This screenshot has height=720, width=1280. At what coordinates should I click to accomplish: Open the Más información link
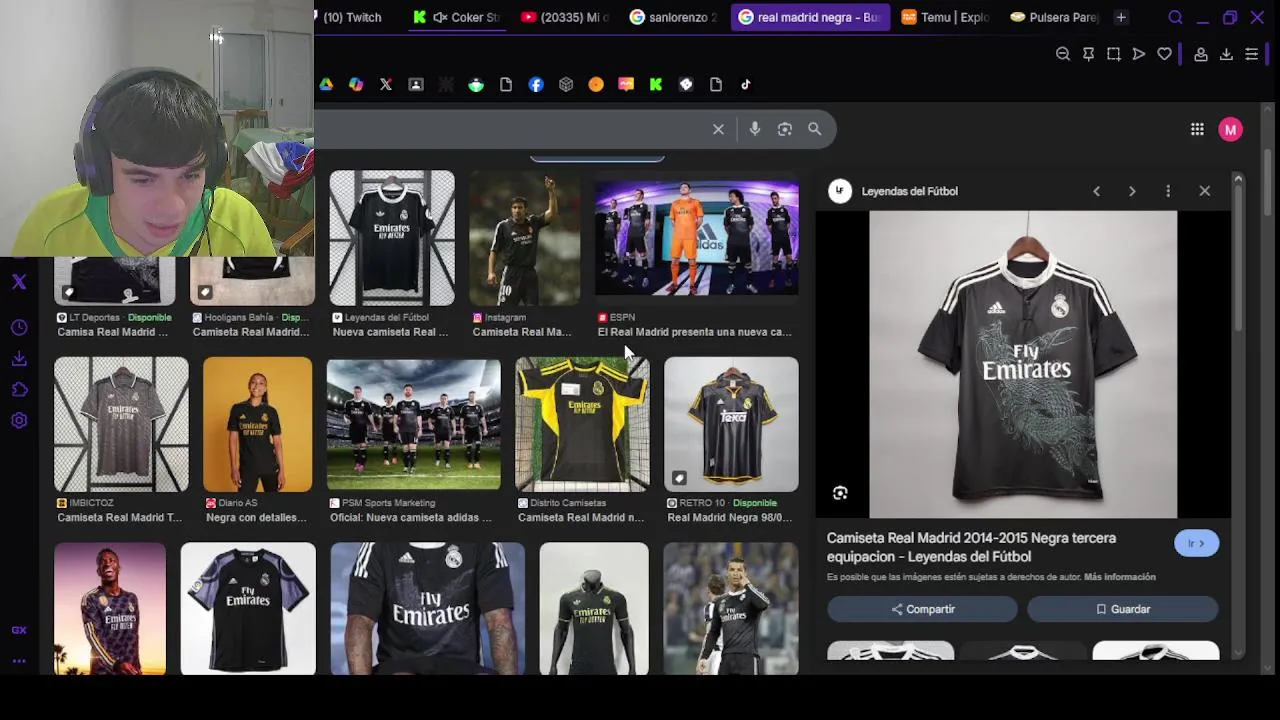[1120, 577]
